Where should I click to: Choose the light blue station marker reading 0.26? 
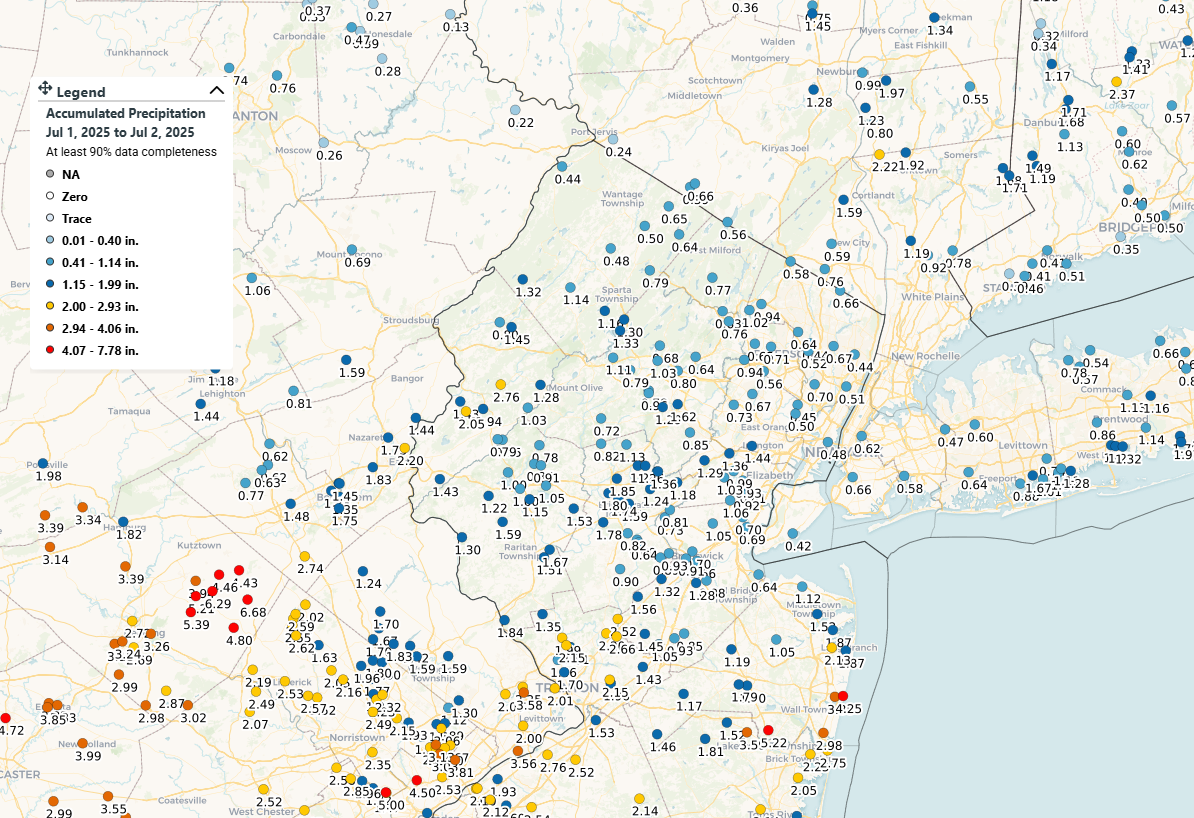pyautogui.click(x=324, y=142)
